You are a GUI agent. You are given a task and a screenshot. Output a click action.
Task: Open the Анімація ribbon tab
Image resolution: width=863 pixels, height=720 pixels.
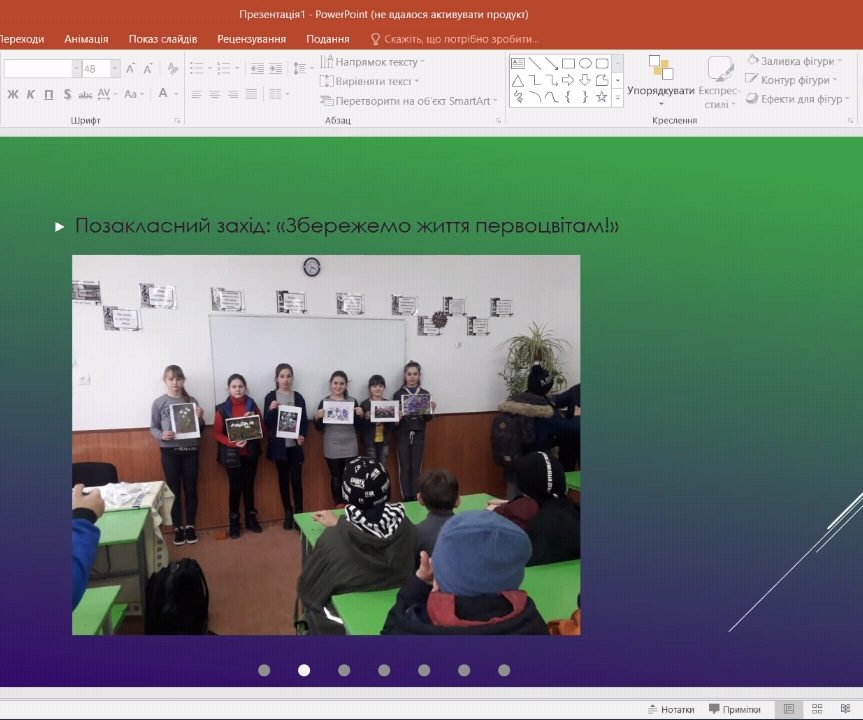pyautogui.click(x=86, y=39)
